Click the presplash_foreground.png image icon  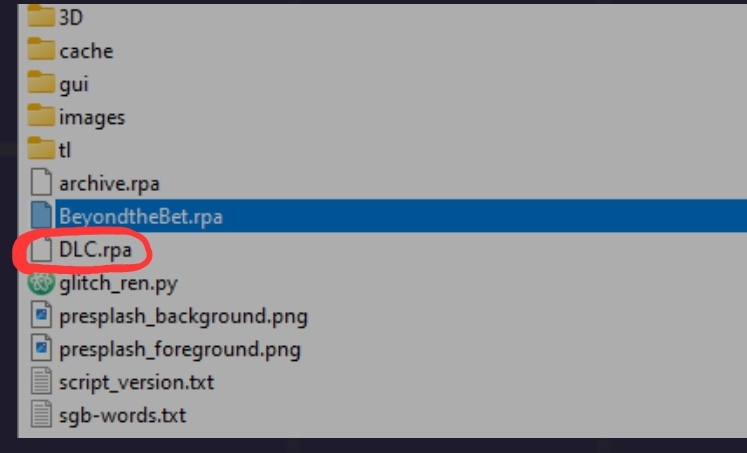click(x=41, y=349)
